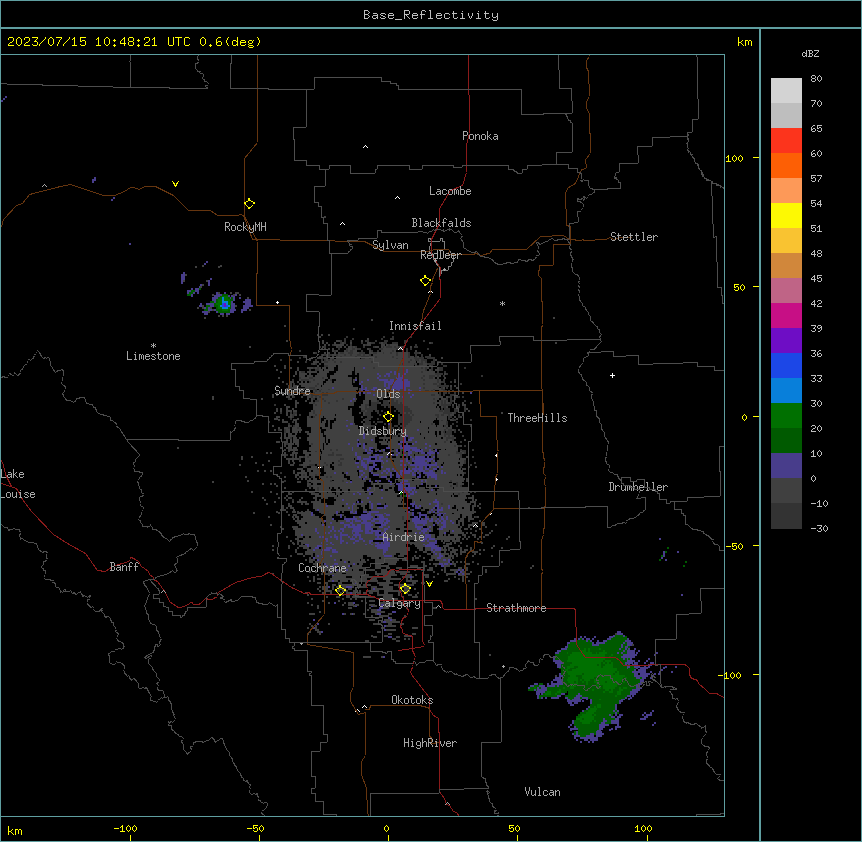862x842 pixels.
Task: Click the asterisk marker east of Innisfail
Action: (x=502, y=303)
